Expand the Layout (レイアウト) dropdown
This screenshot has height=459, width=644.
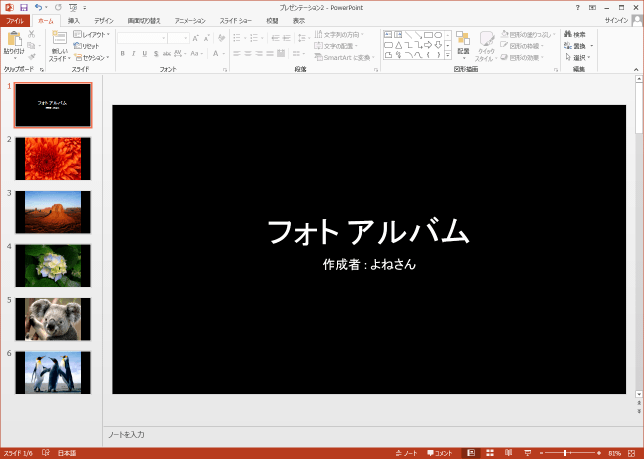pos(94,34)
